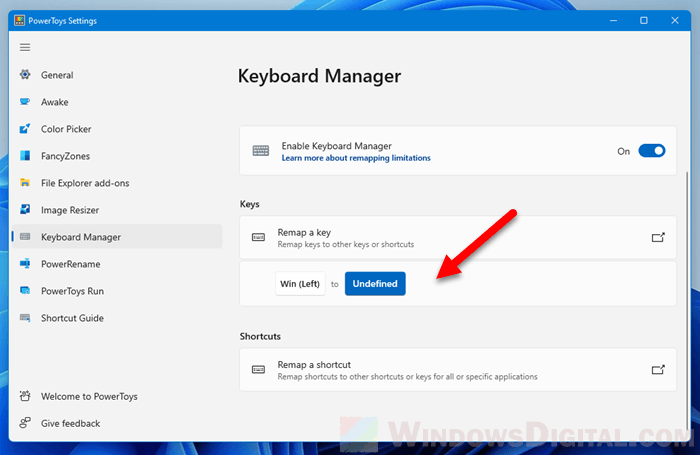Screen dimensions: 700x455
Task: Click the Welcome to PowerToys icon
Action: (x=25, y=396)
